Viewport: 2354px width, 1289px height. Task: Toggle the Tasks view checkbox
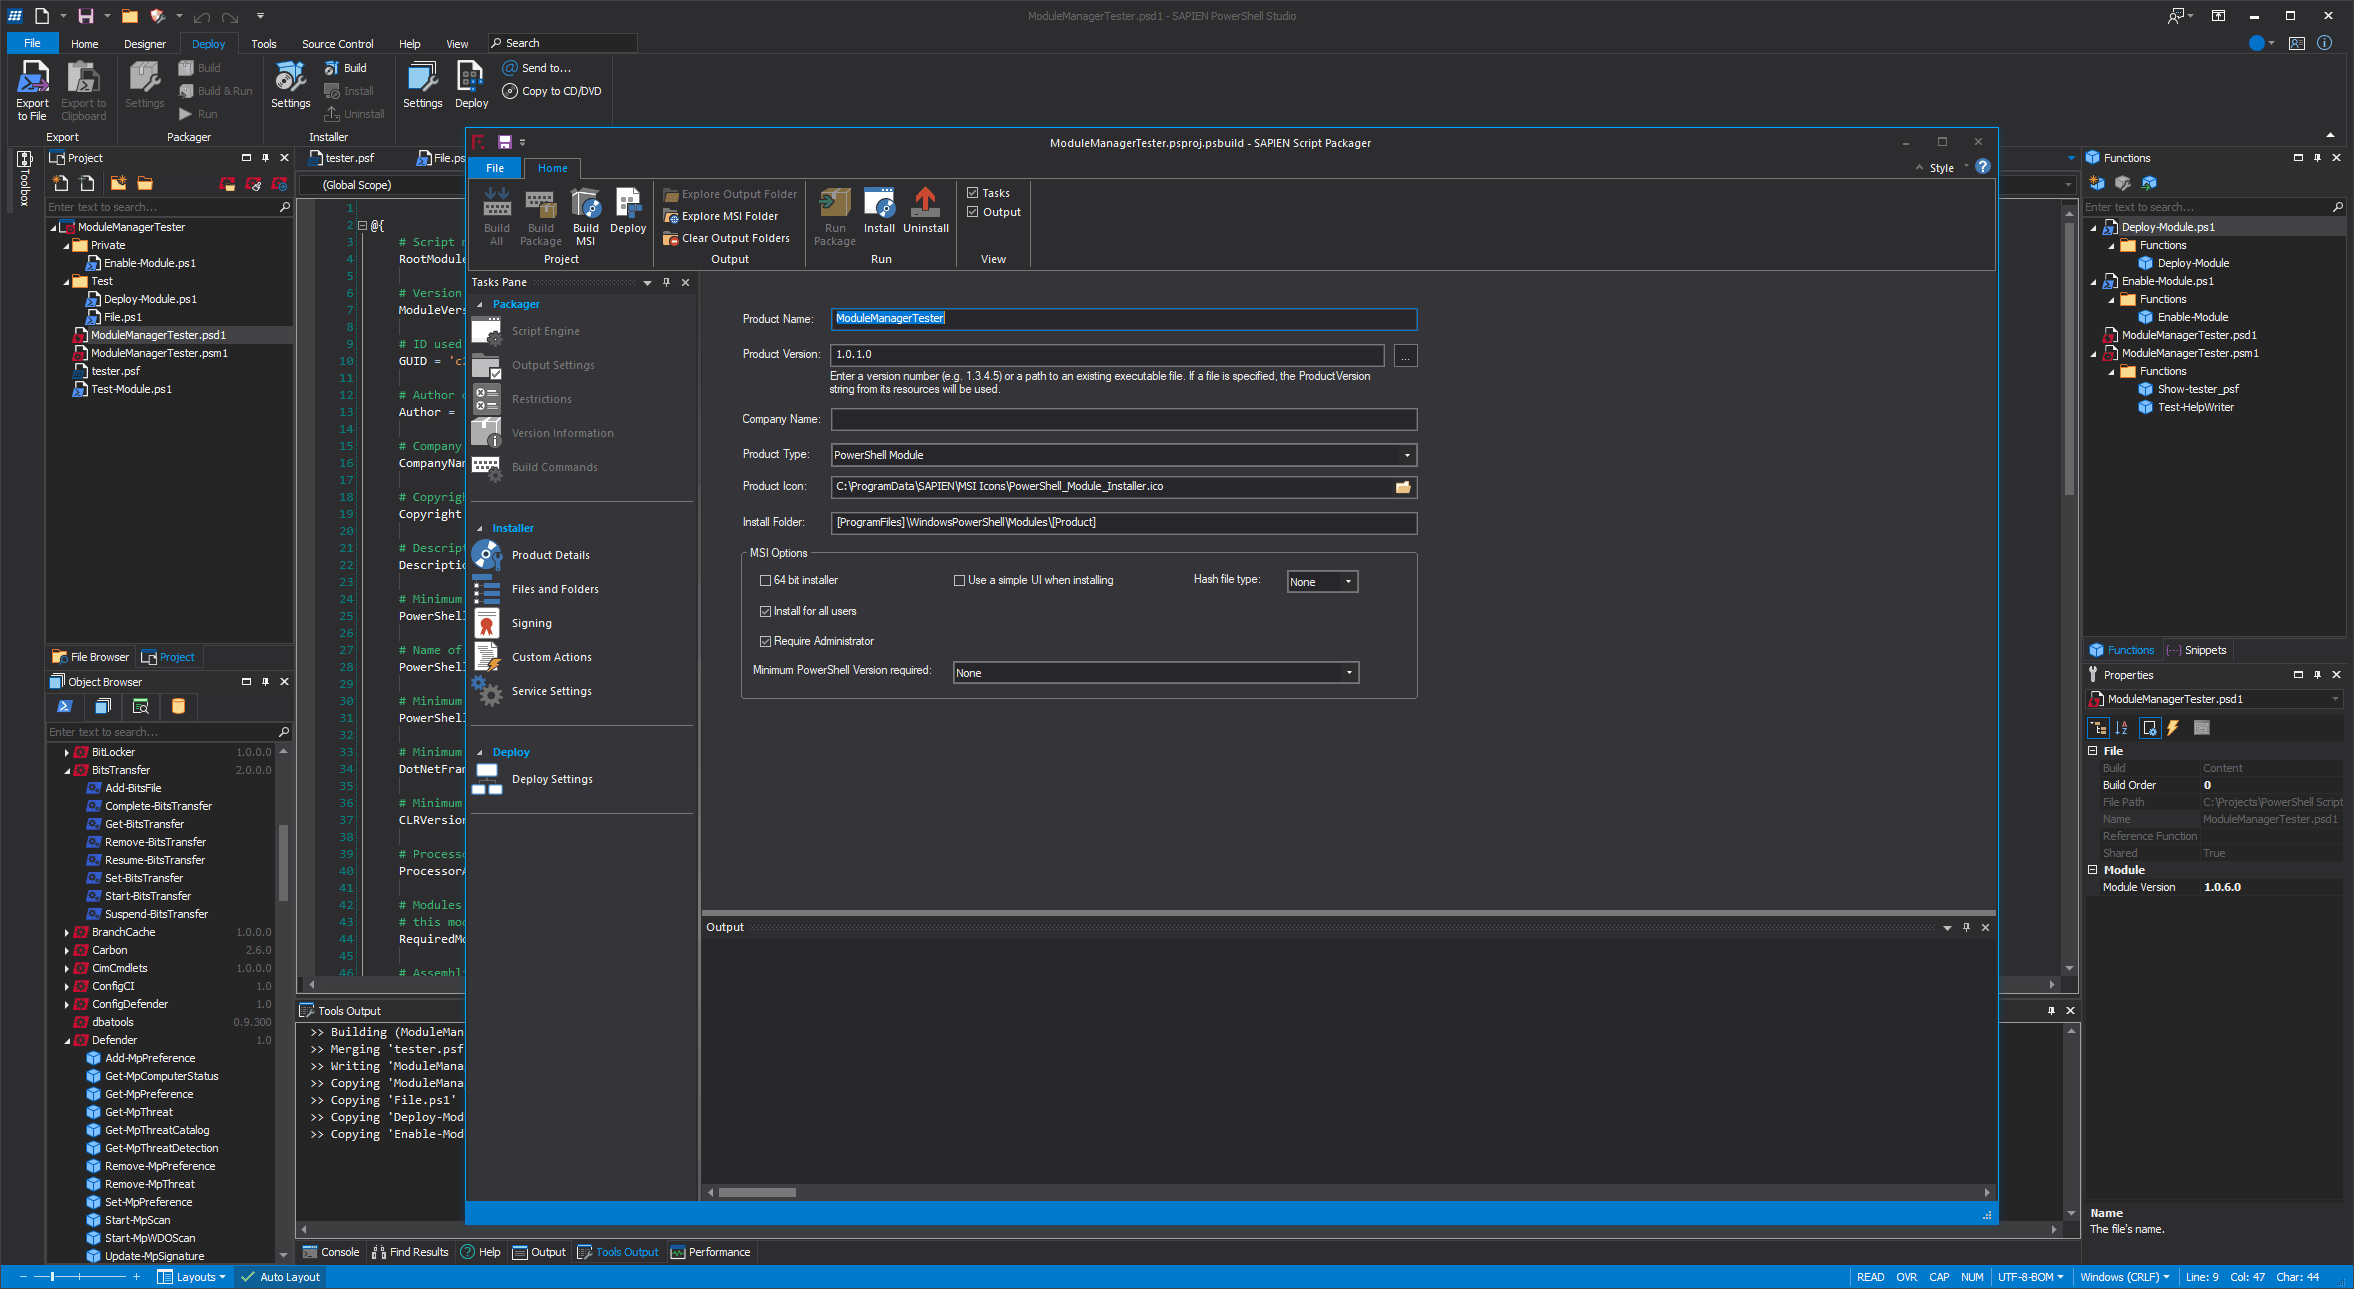coord(972,193)
